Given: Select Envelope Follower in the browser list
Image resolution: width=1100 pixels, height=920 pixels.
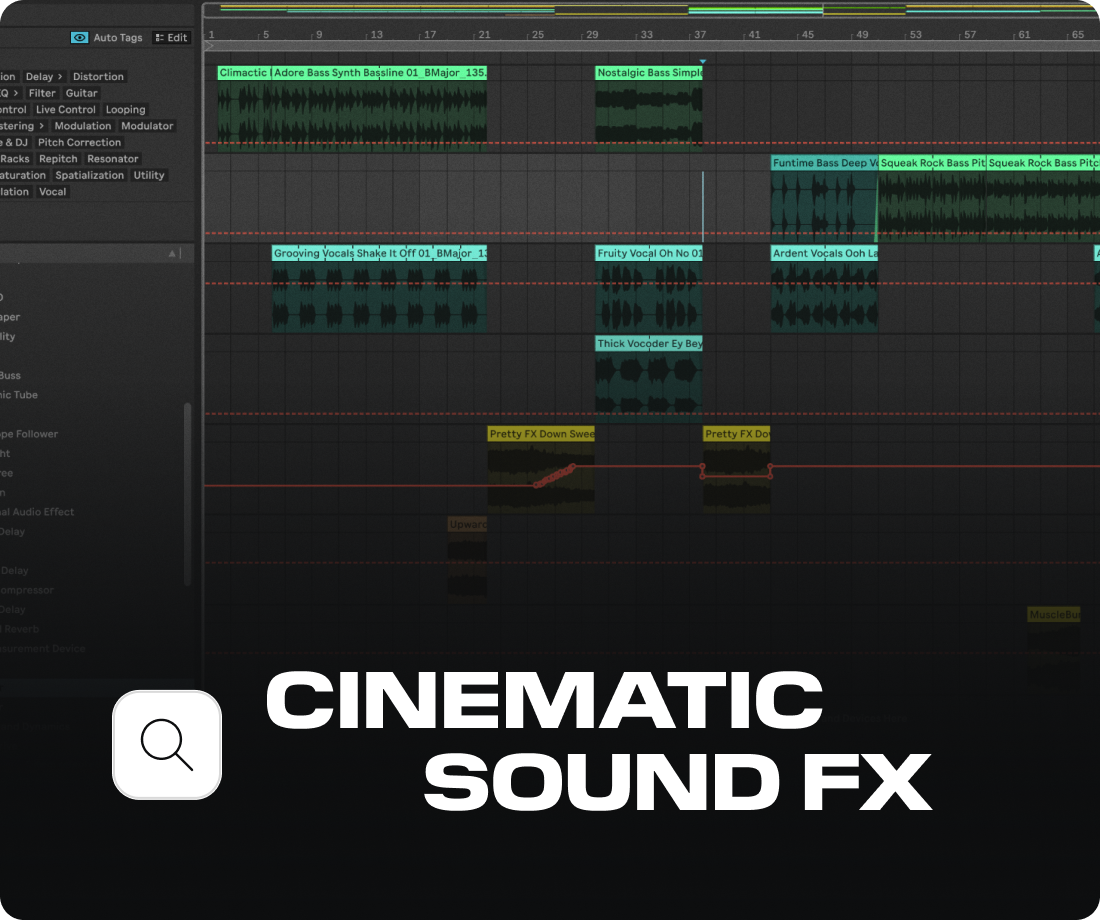Looking at the screenshot, I should point(30,434).
